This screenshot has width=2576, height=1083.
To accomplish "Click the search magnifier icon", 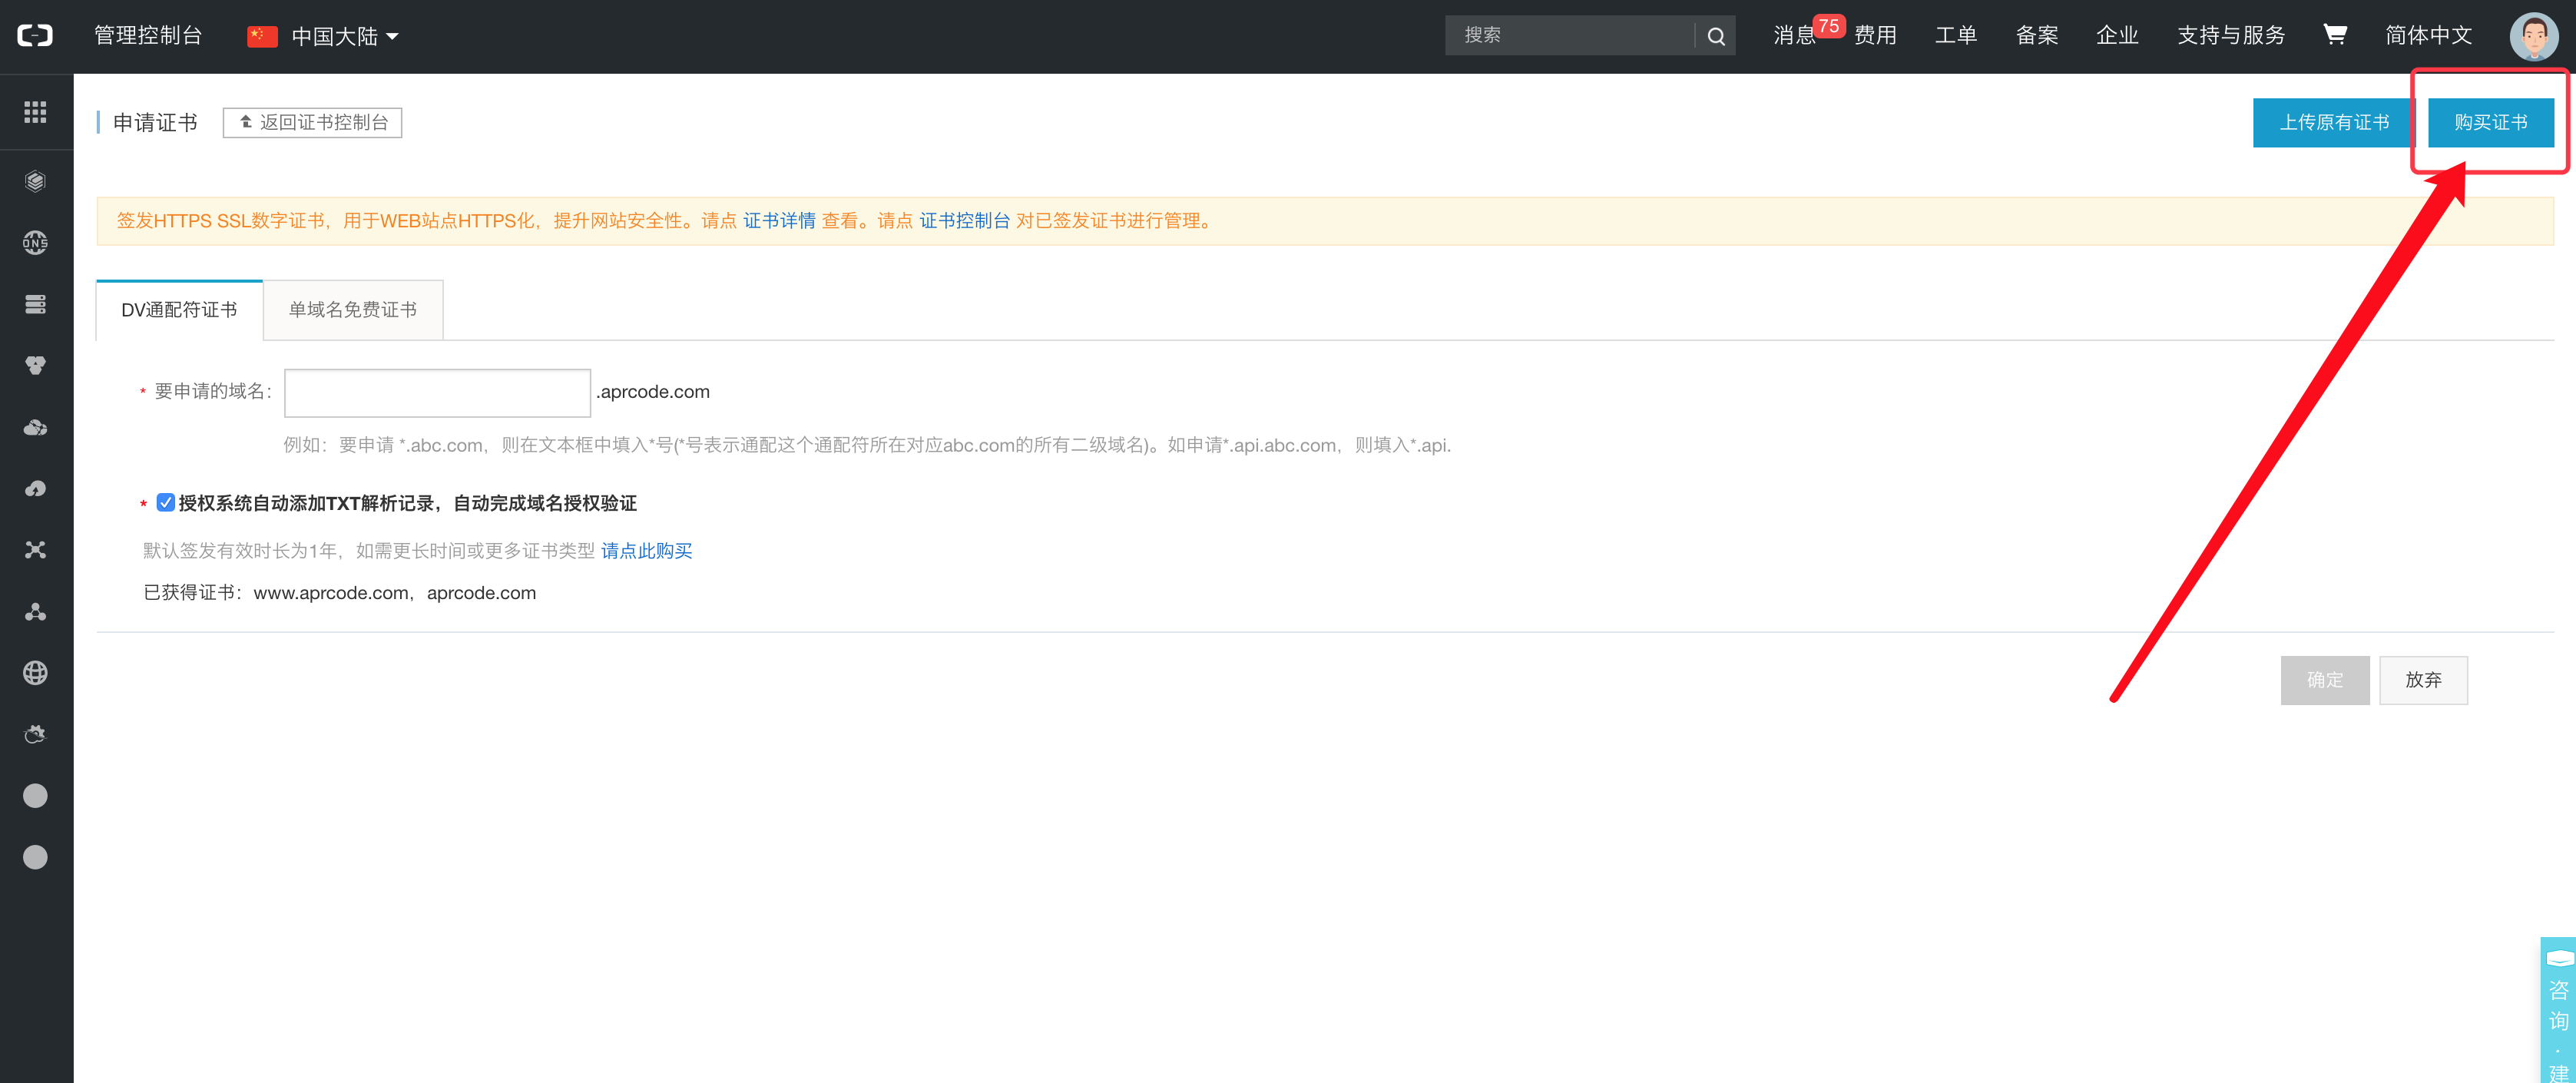I will pos(1716,36).
